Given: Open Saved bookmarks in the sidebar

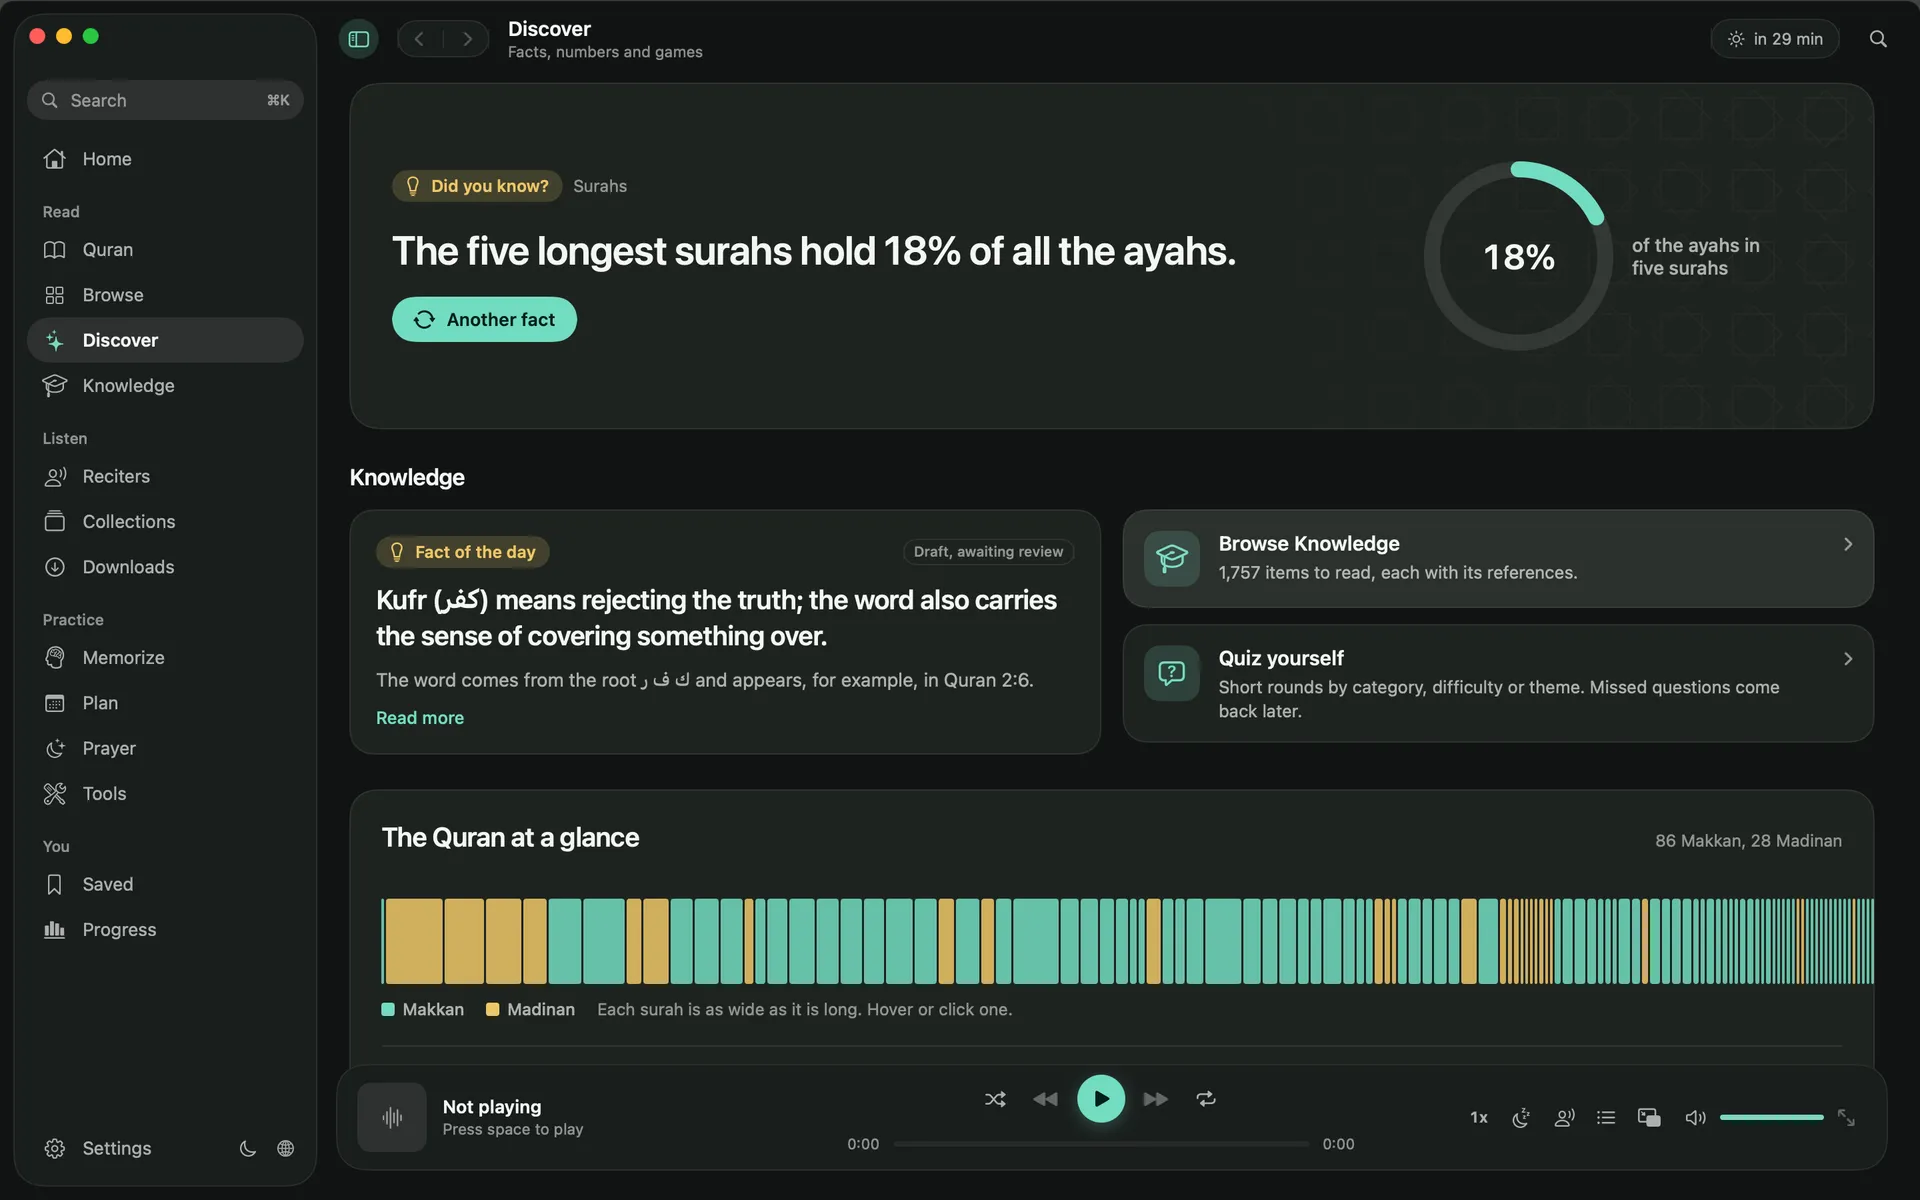Looking at the screenshot, I should click(165, 884).
